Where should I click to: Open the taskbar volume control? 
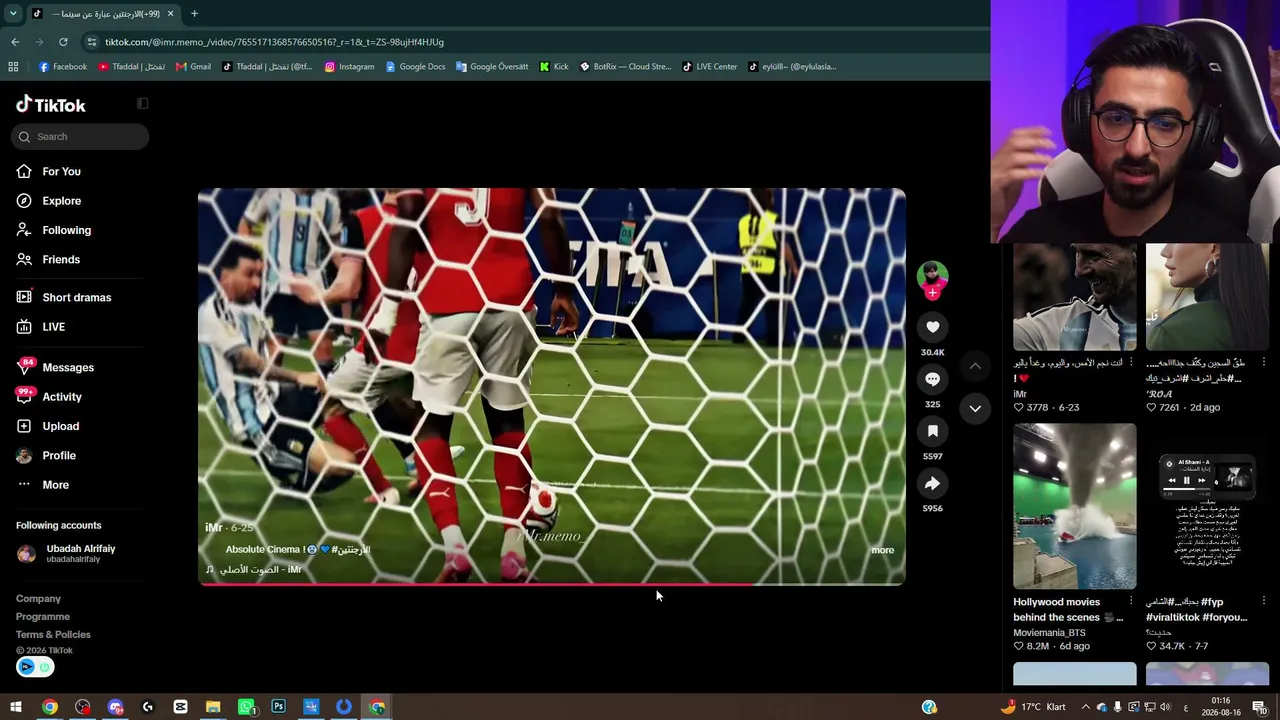[x=1165, y=707]
